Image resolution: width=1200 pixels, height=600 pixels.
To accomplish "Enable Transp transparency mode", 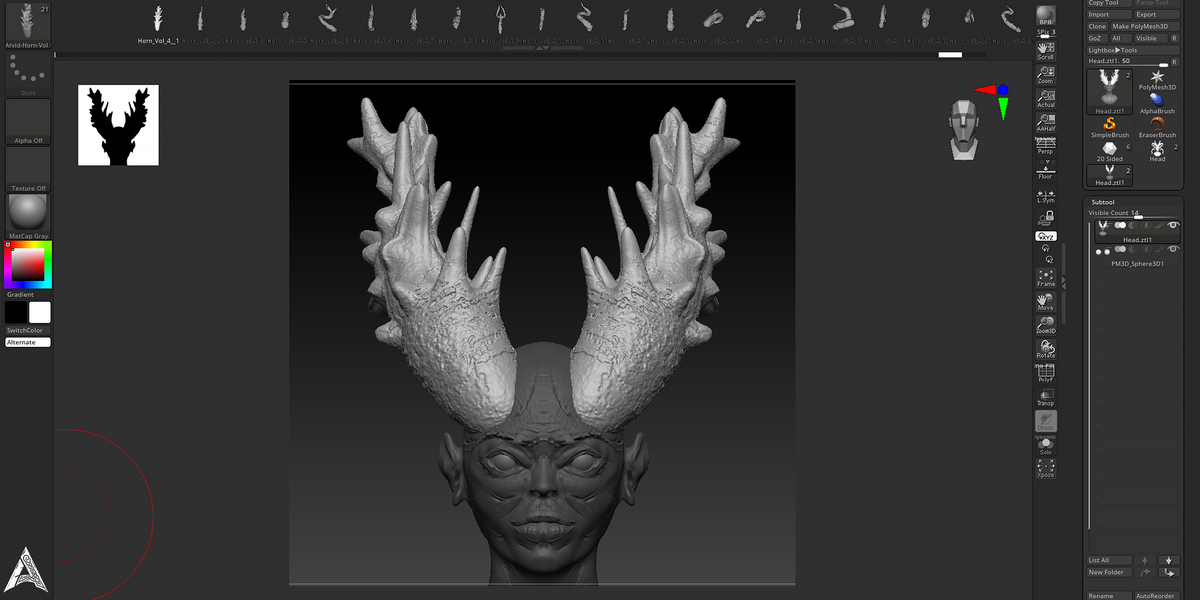I will coord(1046,397).
